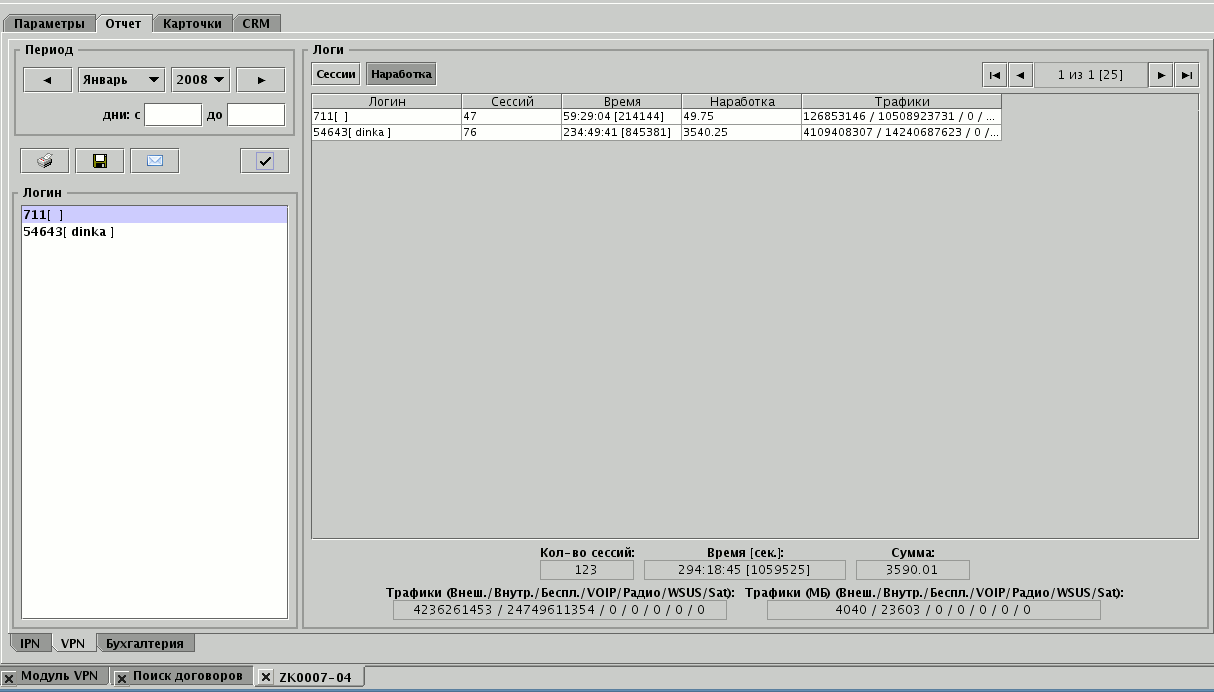Go to previous month arrow
This screenshot has height=692, width=1214.
(47, 80)
